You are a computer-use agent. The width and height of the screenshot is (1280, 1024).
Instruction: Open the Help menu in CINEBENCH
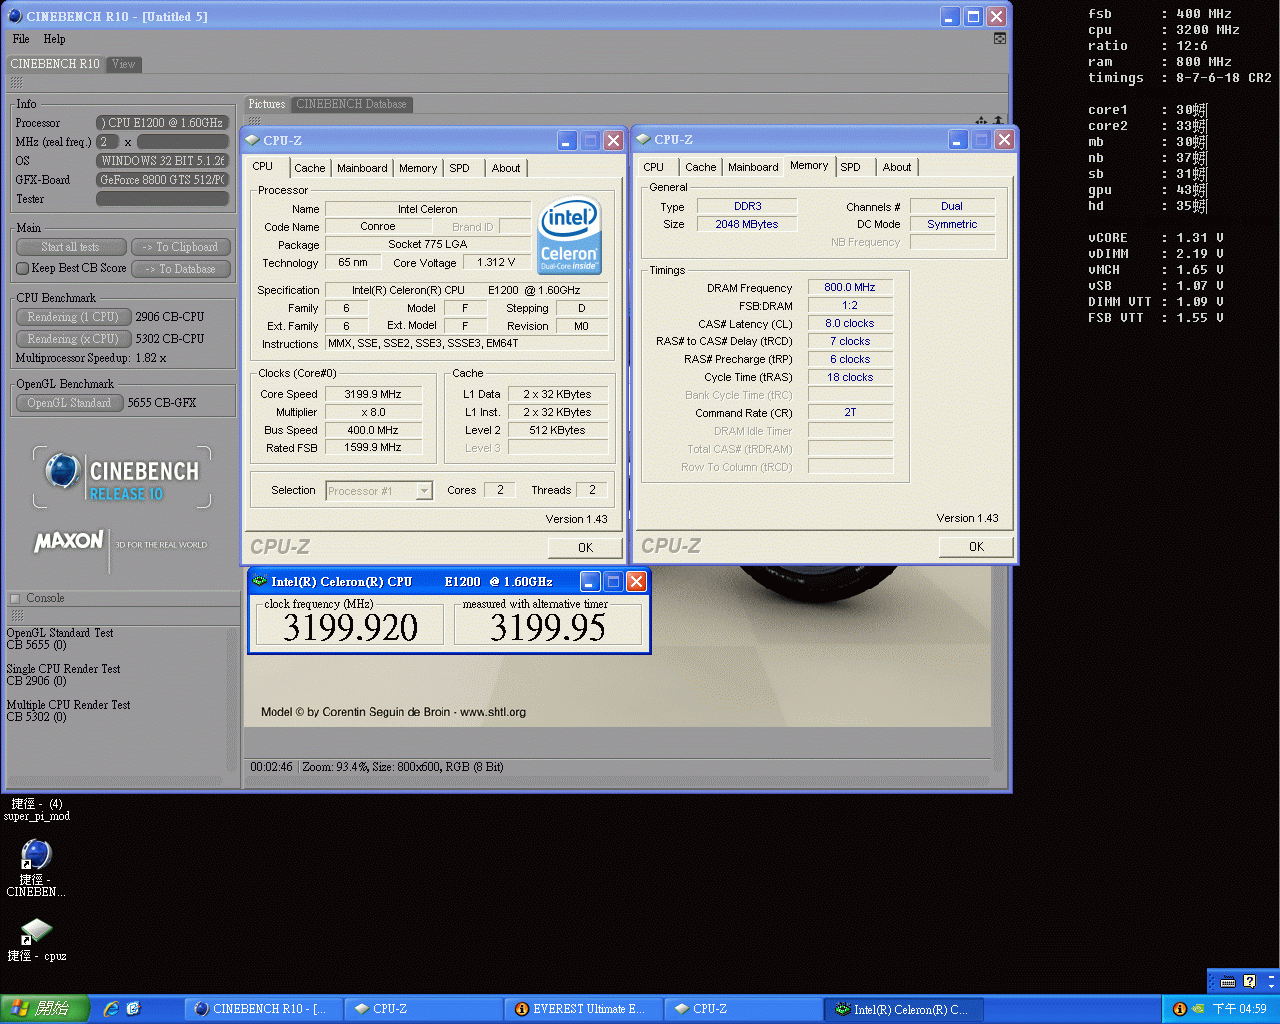point(54,39)
